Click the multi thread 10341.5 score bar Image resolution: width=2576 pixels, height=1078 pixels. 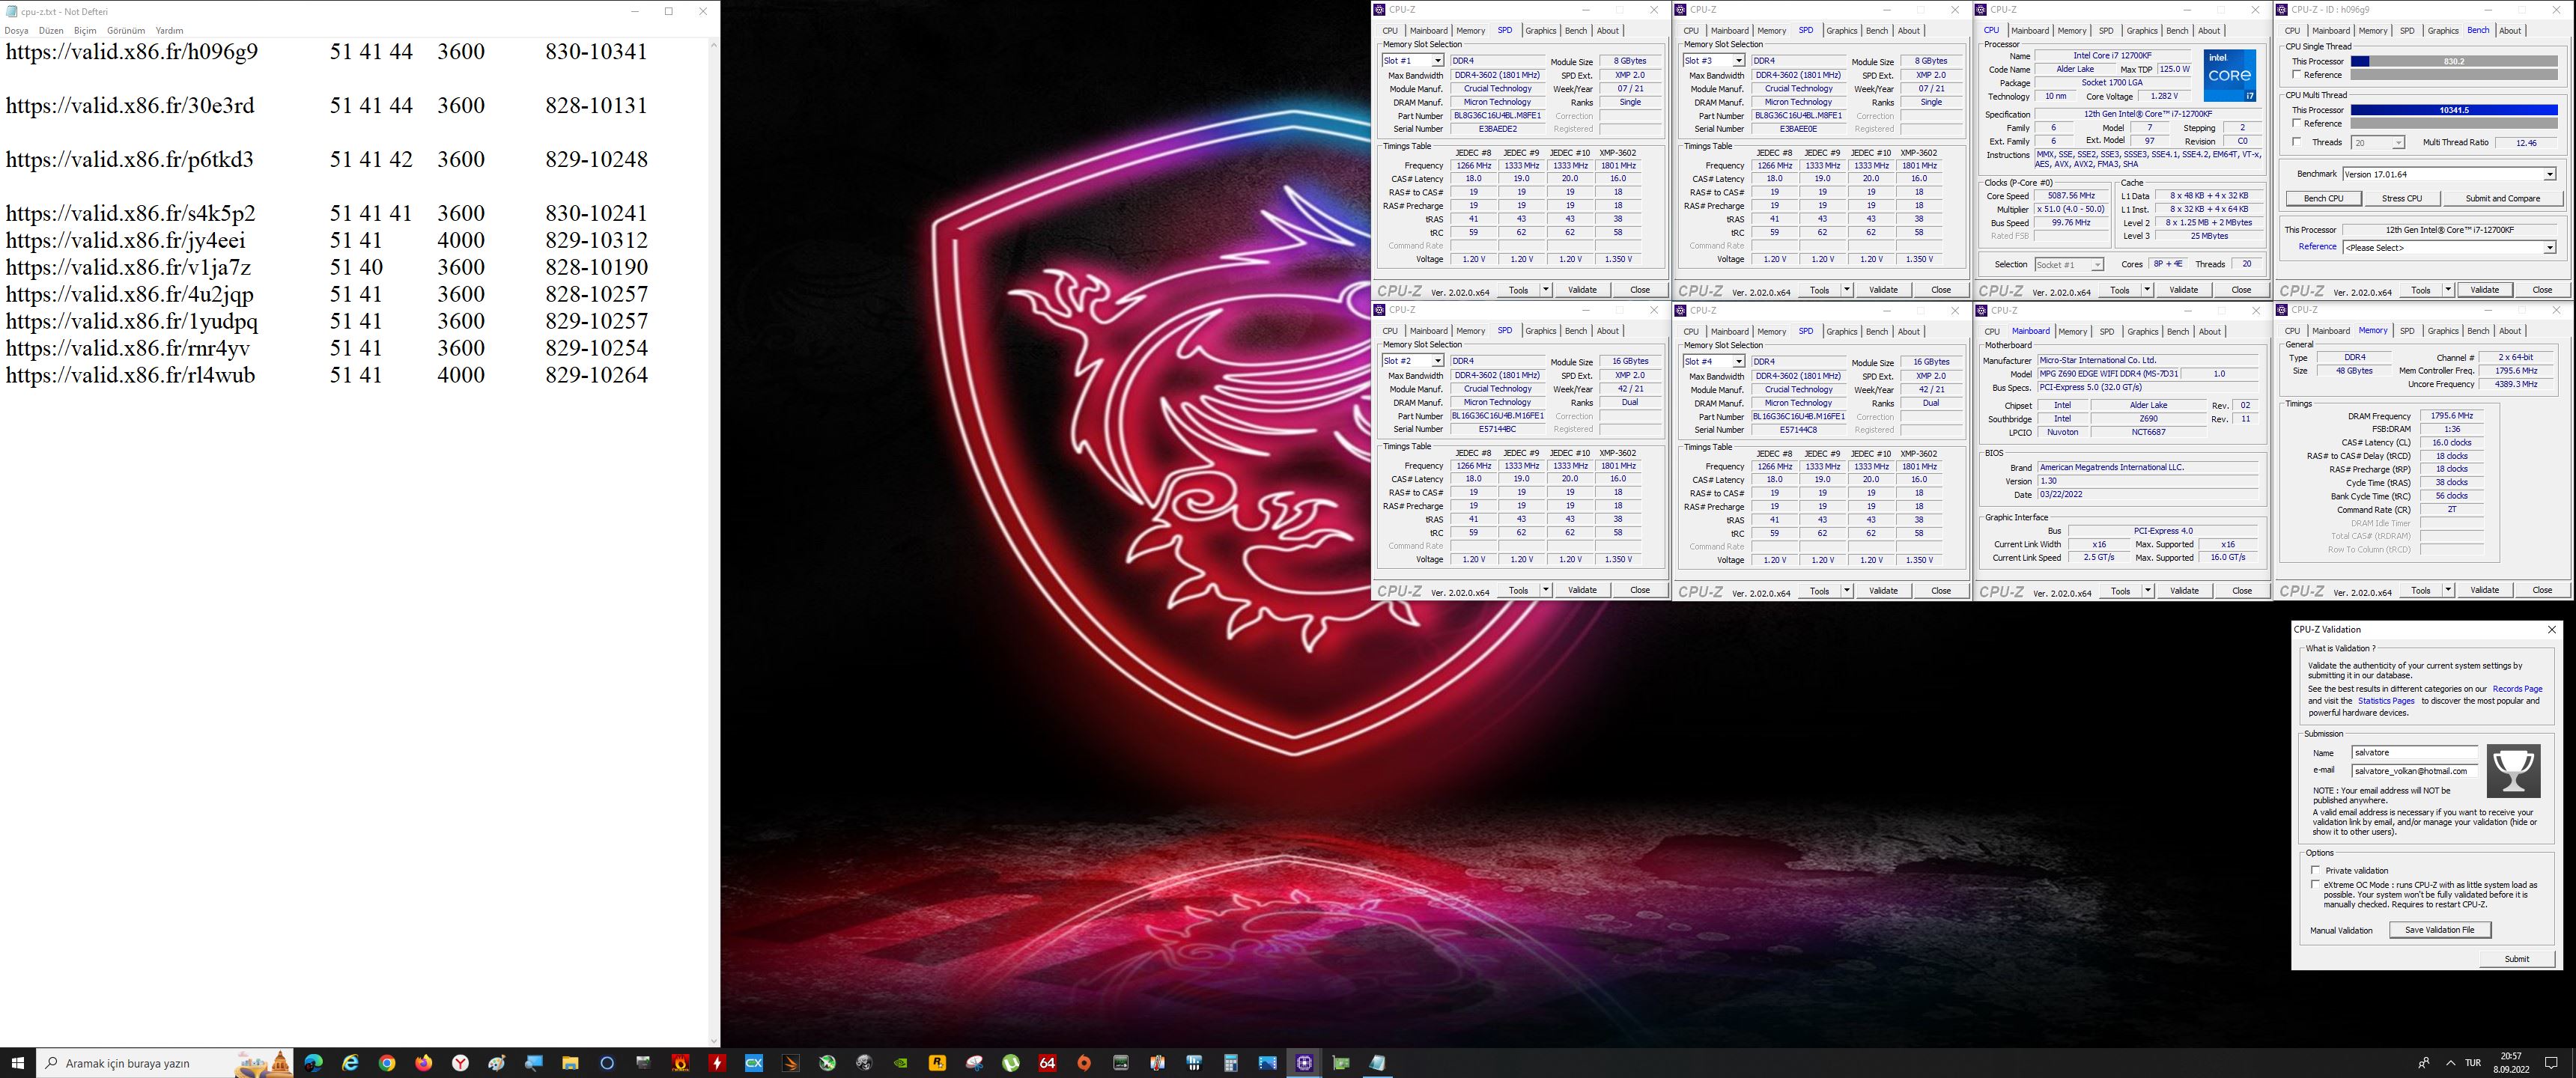pyautogui.click(x=2453, y=110)
